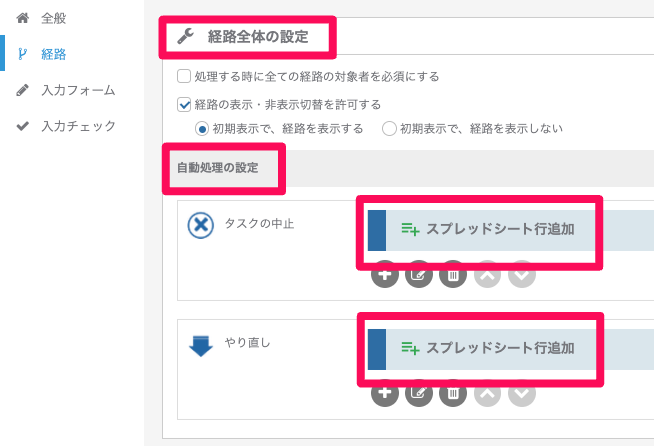Click move-up arrow under タスクの中止 action

coord(487,274)
